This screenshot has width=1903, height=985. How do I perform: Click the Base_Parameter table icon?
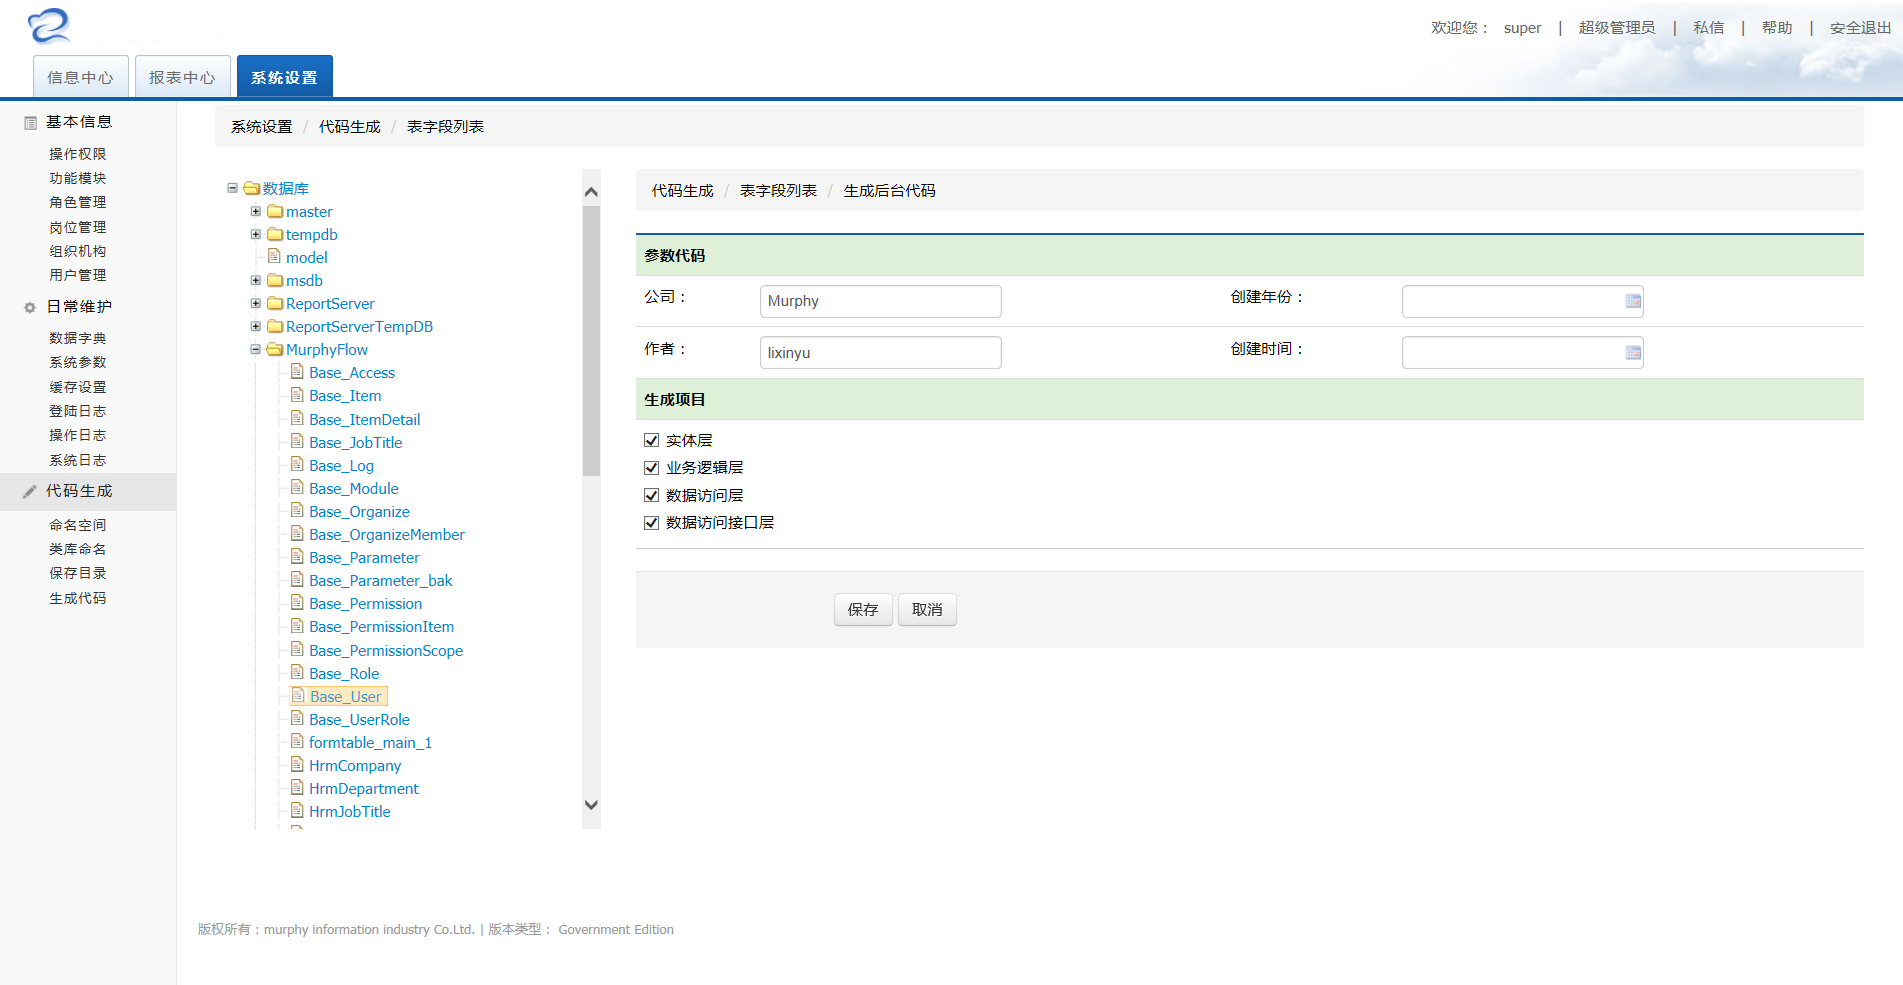click(297, 556)
